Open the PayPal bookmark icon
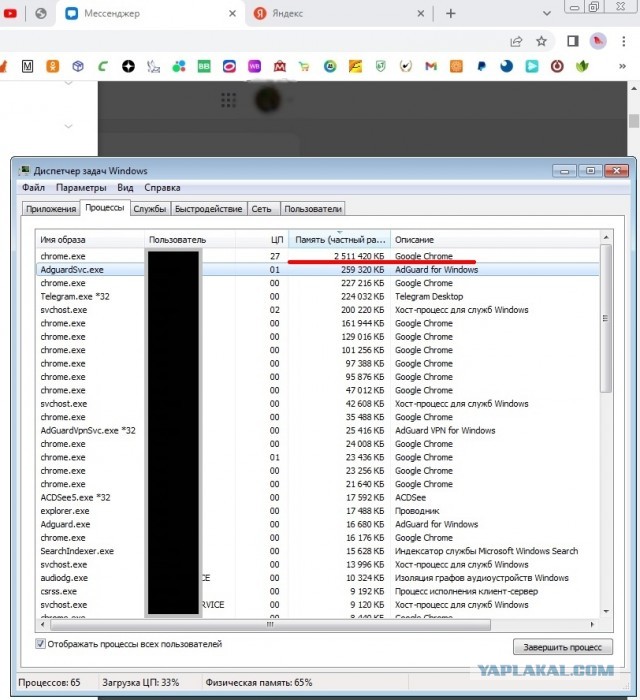This screenshot has width=640, height=700. (481, 67)
